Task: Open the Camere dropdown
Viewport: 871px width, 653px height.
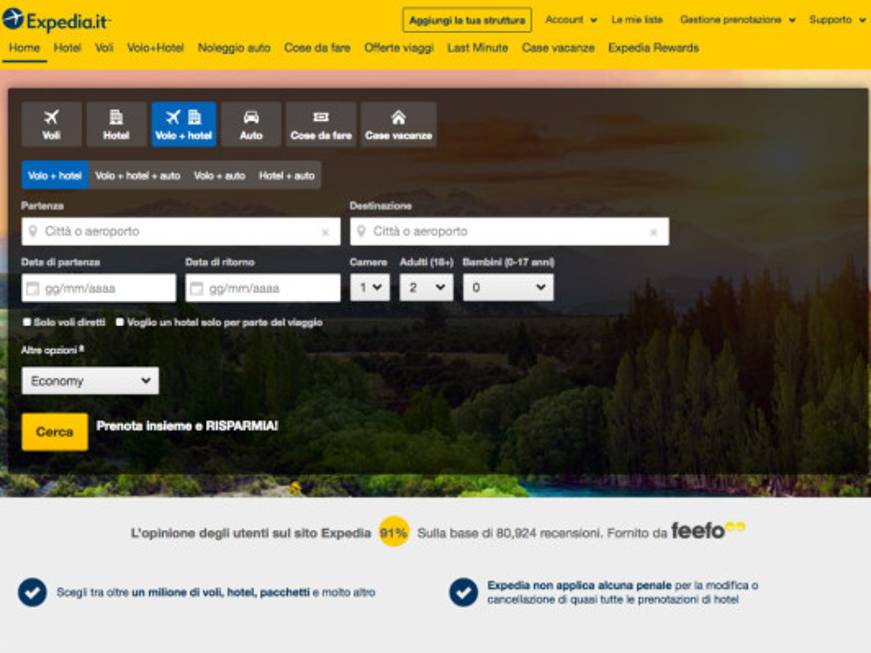Action: pyautogui.click(x=370, y=288)
